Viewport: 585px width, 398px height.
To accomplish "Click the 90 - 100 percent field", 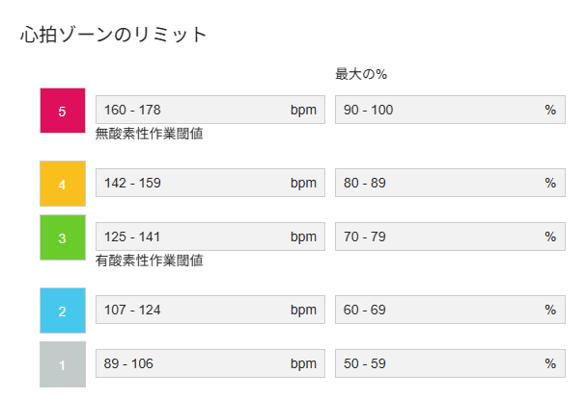I will point(450,110).
